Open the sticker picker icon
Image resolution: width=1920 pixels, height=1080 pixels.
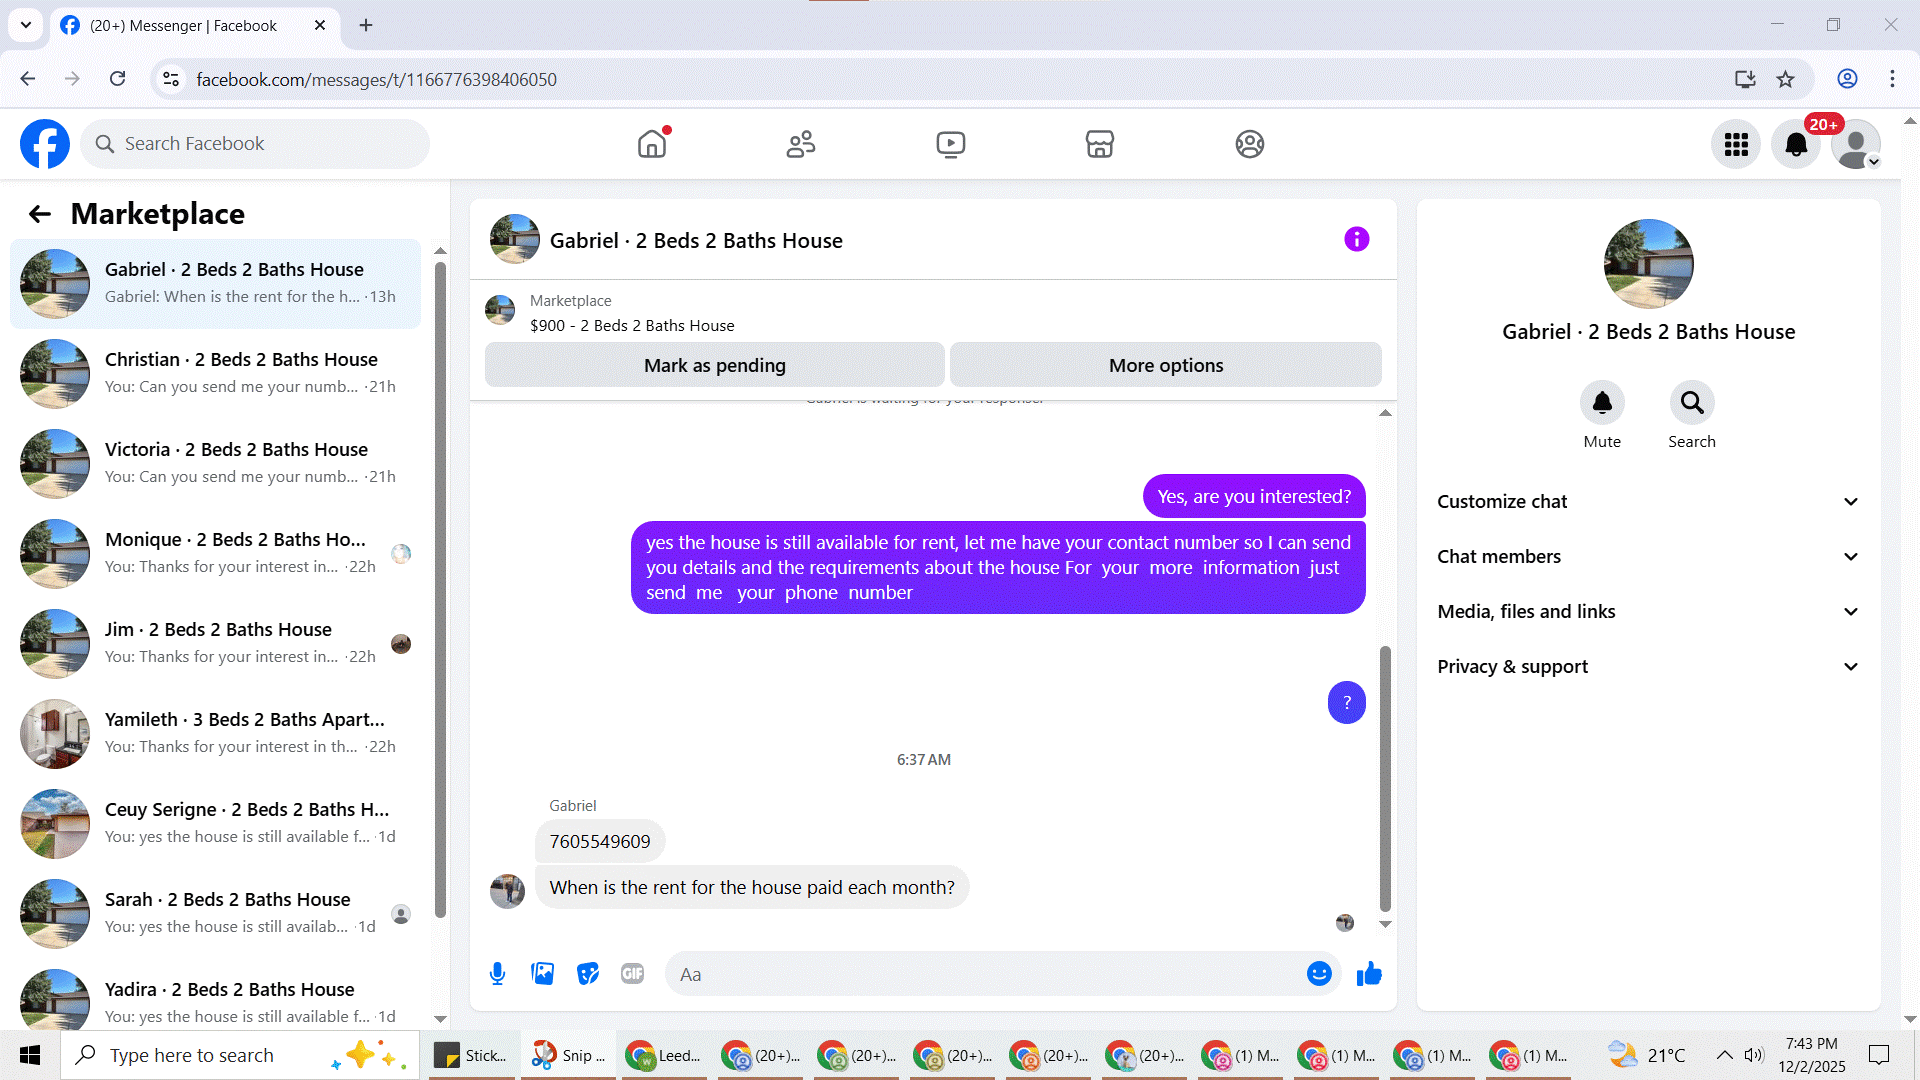pyautogui.click(x=588, y=974)
